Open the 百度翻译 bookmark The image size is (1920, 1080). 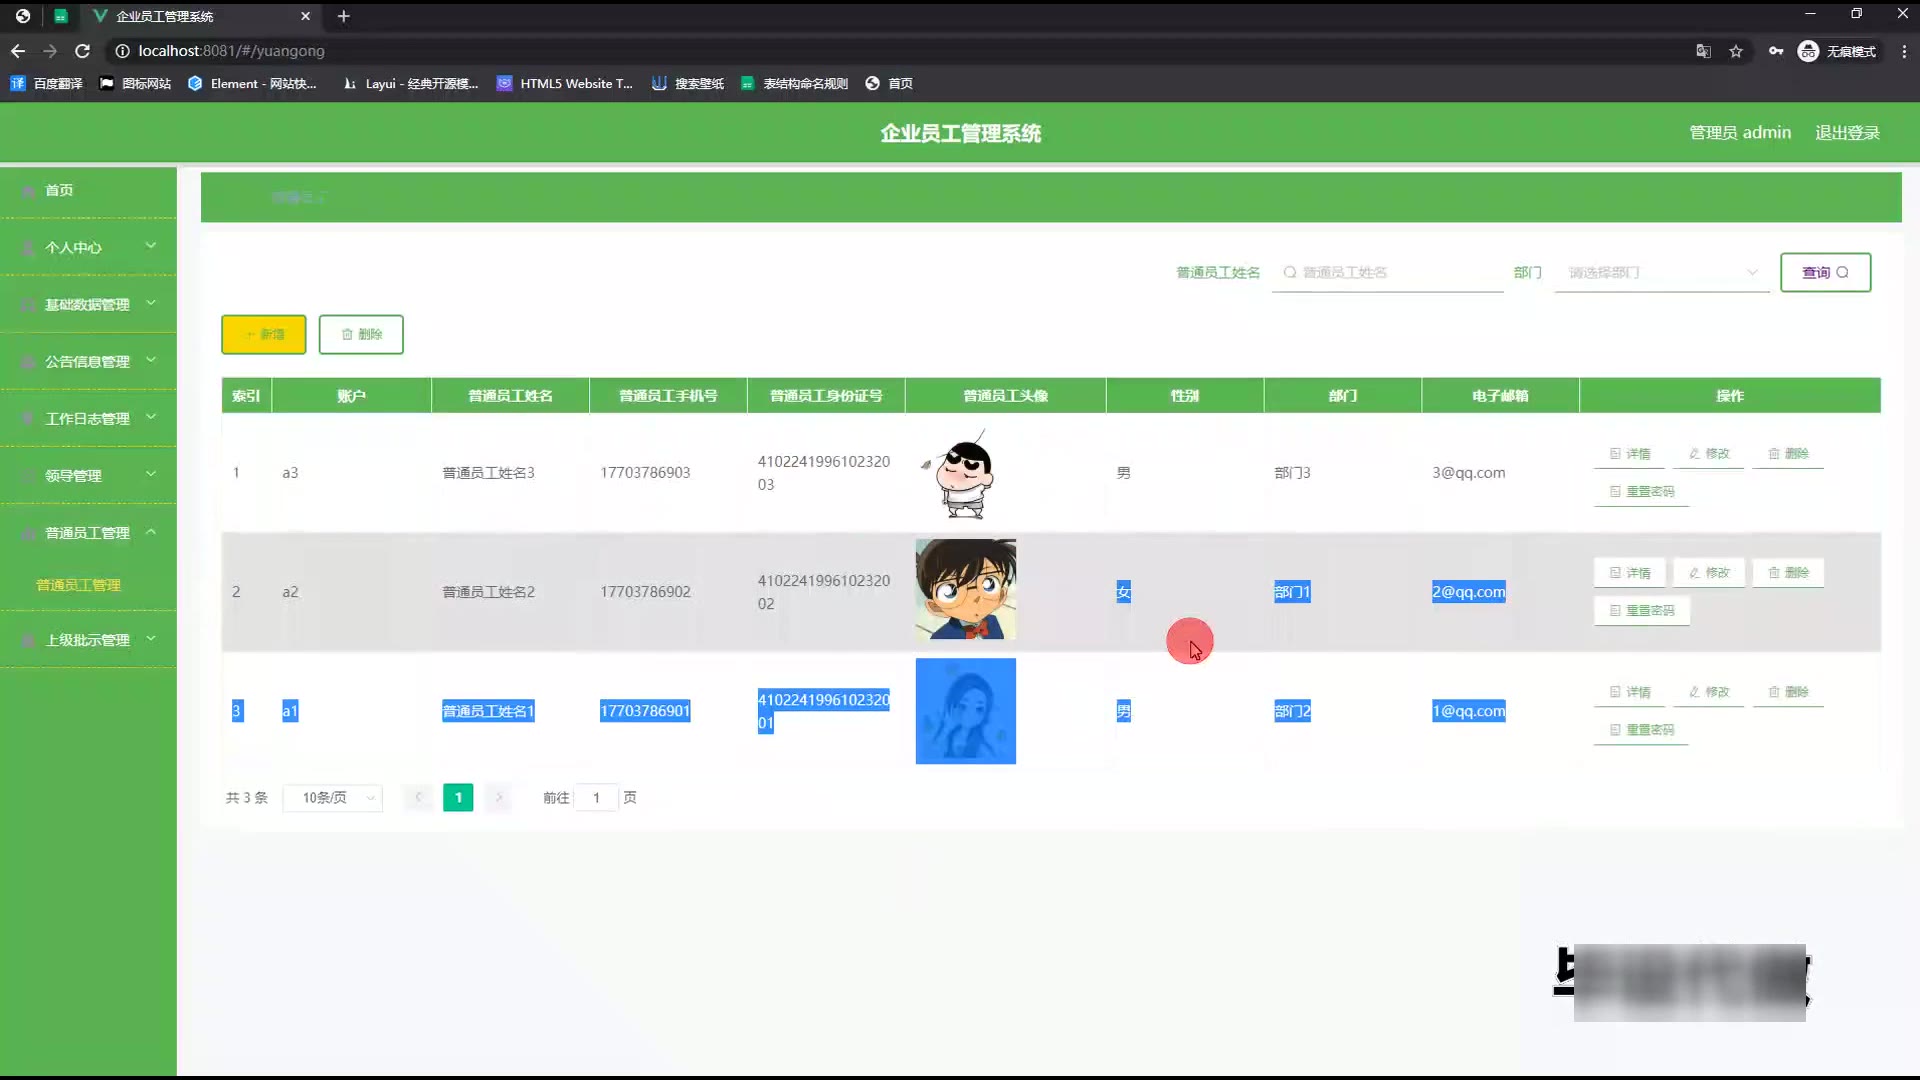coord(46,84)
